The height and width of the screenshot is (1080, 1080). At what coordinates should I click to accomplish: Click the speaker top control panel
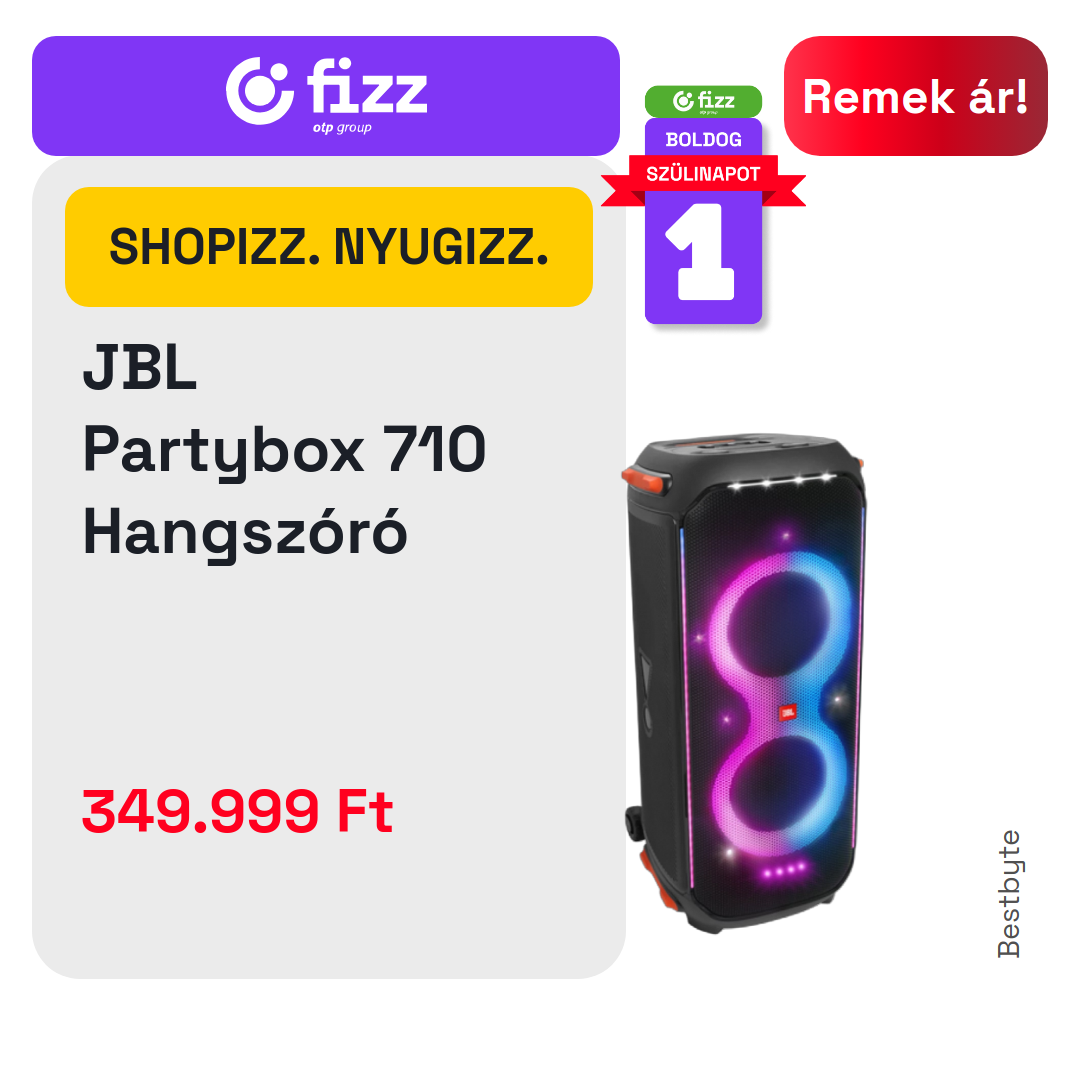pyautogui.click(x=747, y=447)
